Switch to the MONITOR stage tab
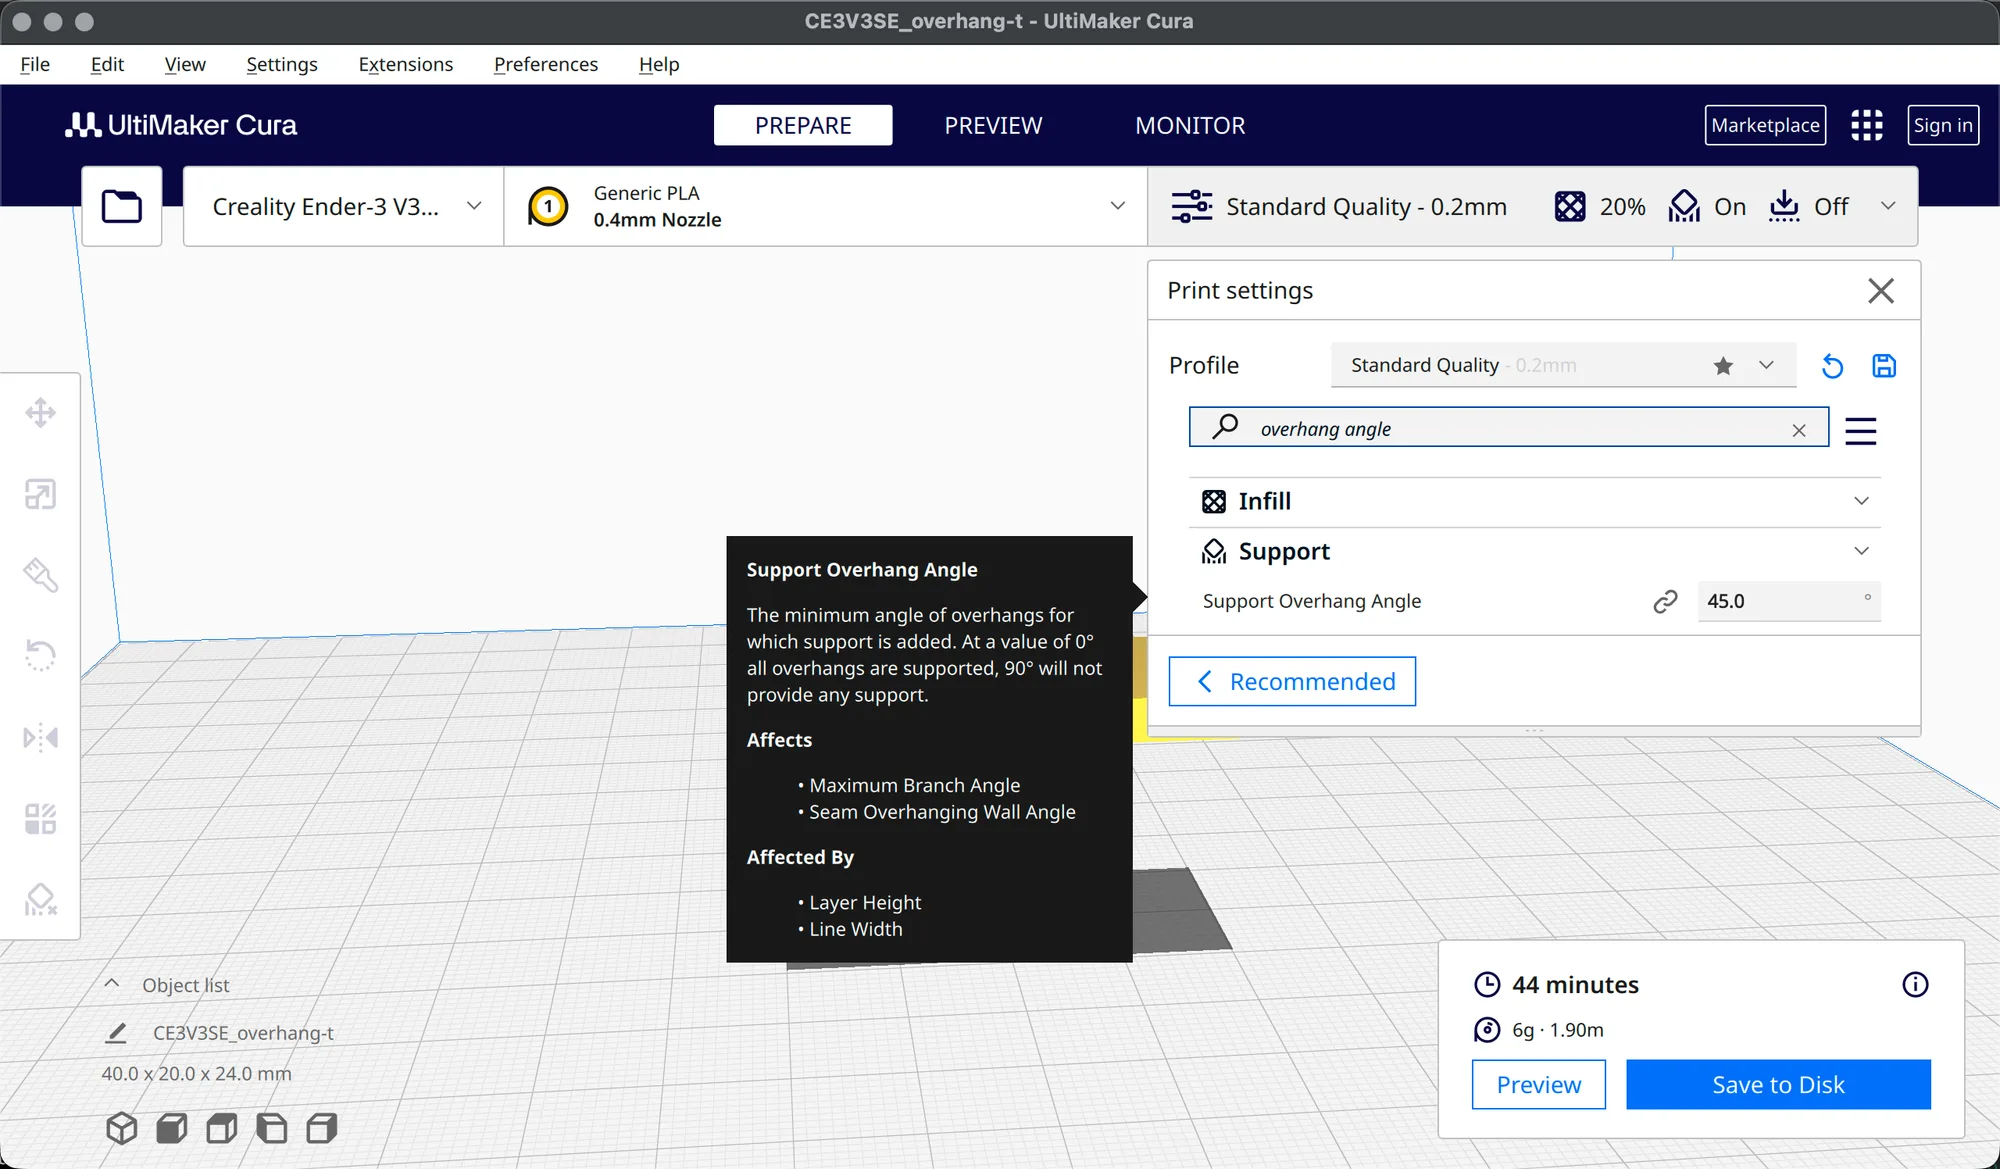The image size is (2000, 1169). pyautogui.click(x=1190, y=125)
